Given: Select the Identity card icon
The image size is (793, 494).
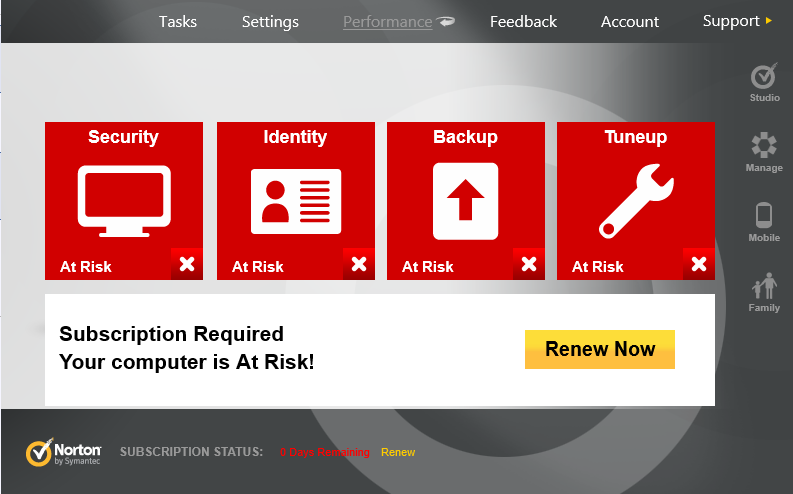Looking at the screenshot, I should (x=296, y=201).
